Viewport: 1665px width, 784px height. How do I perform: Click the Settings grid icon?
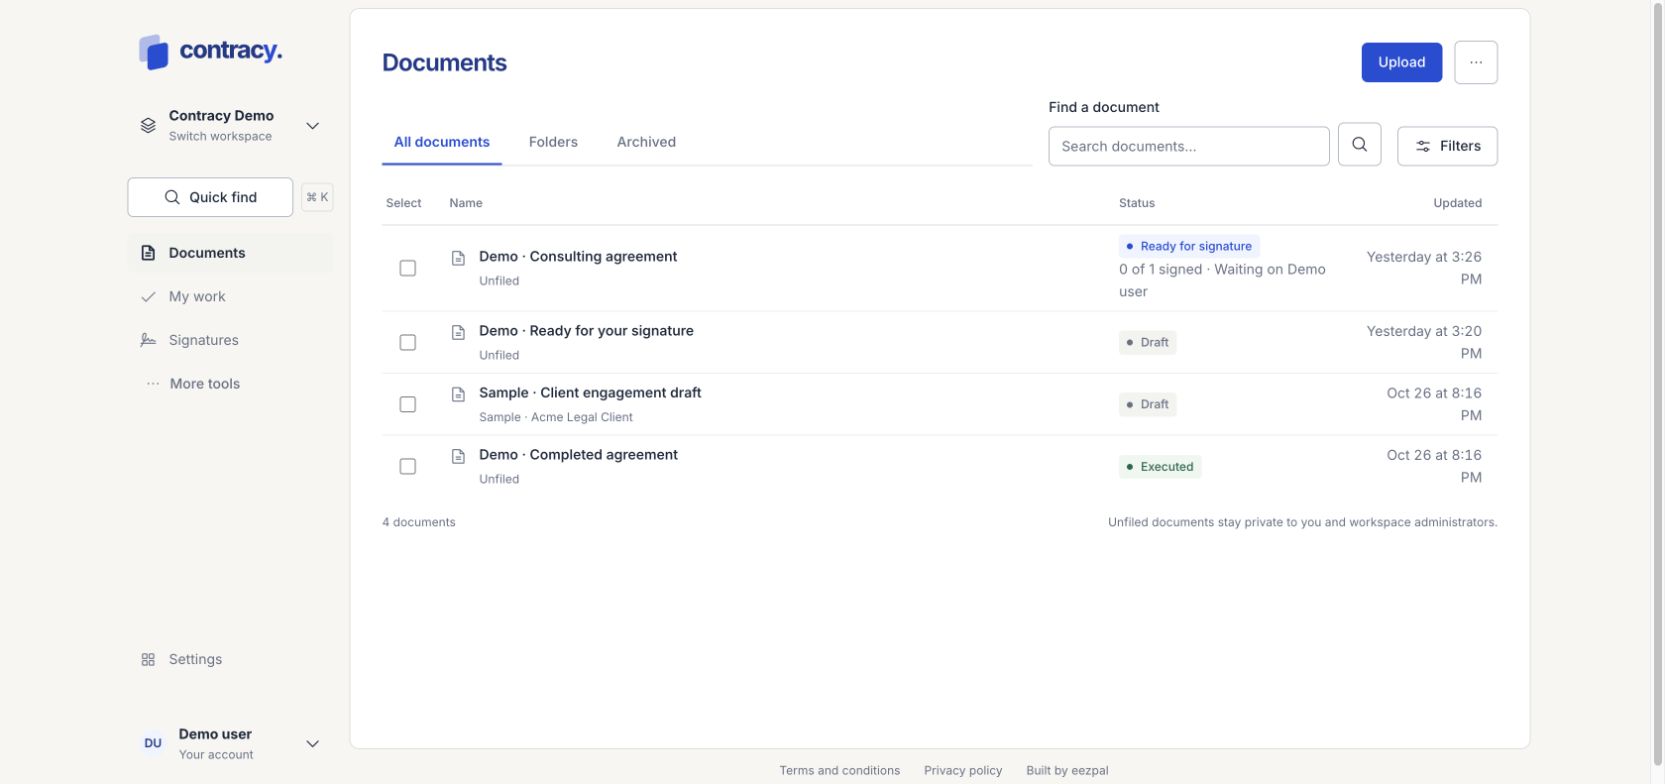(x=148, y=660)
